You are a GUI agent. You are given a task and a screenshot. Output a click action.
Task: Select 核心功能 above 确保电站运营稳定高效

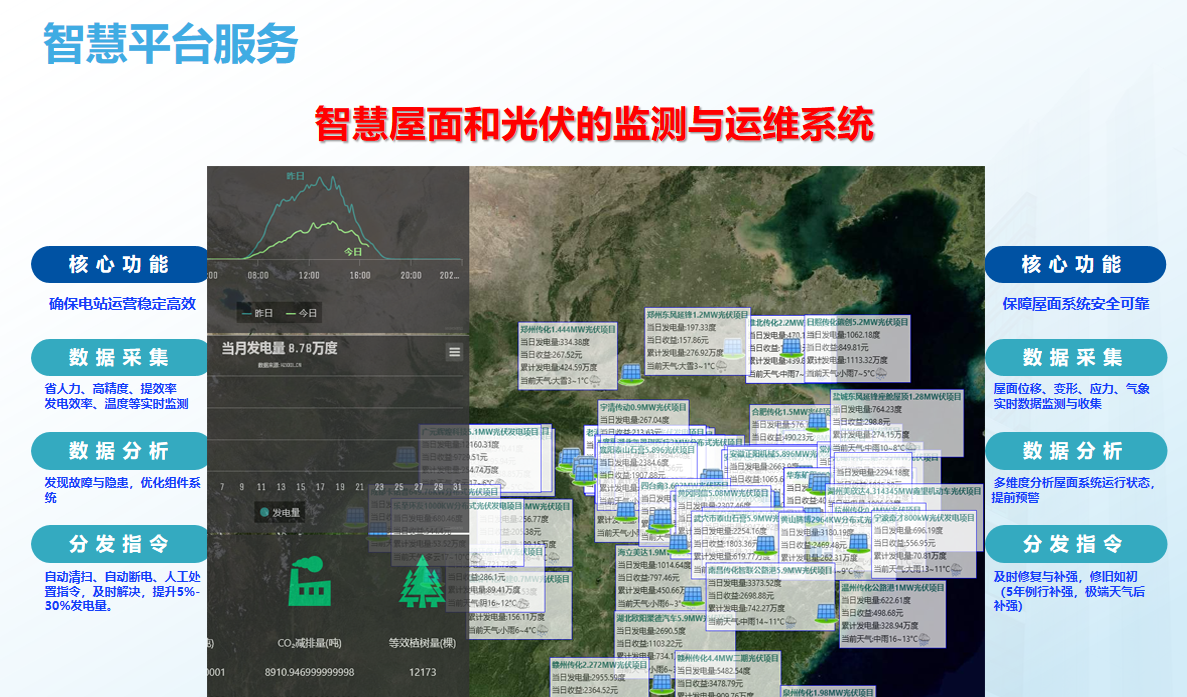(x=118, y=265)
